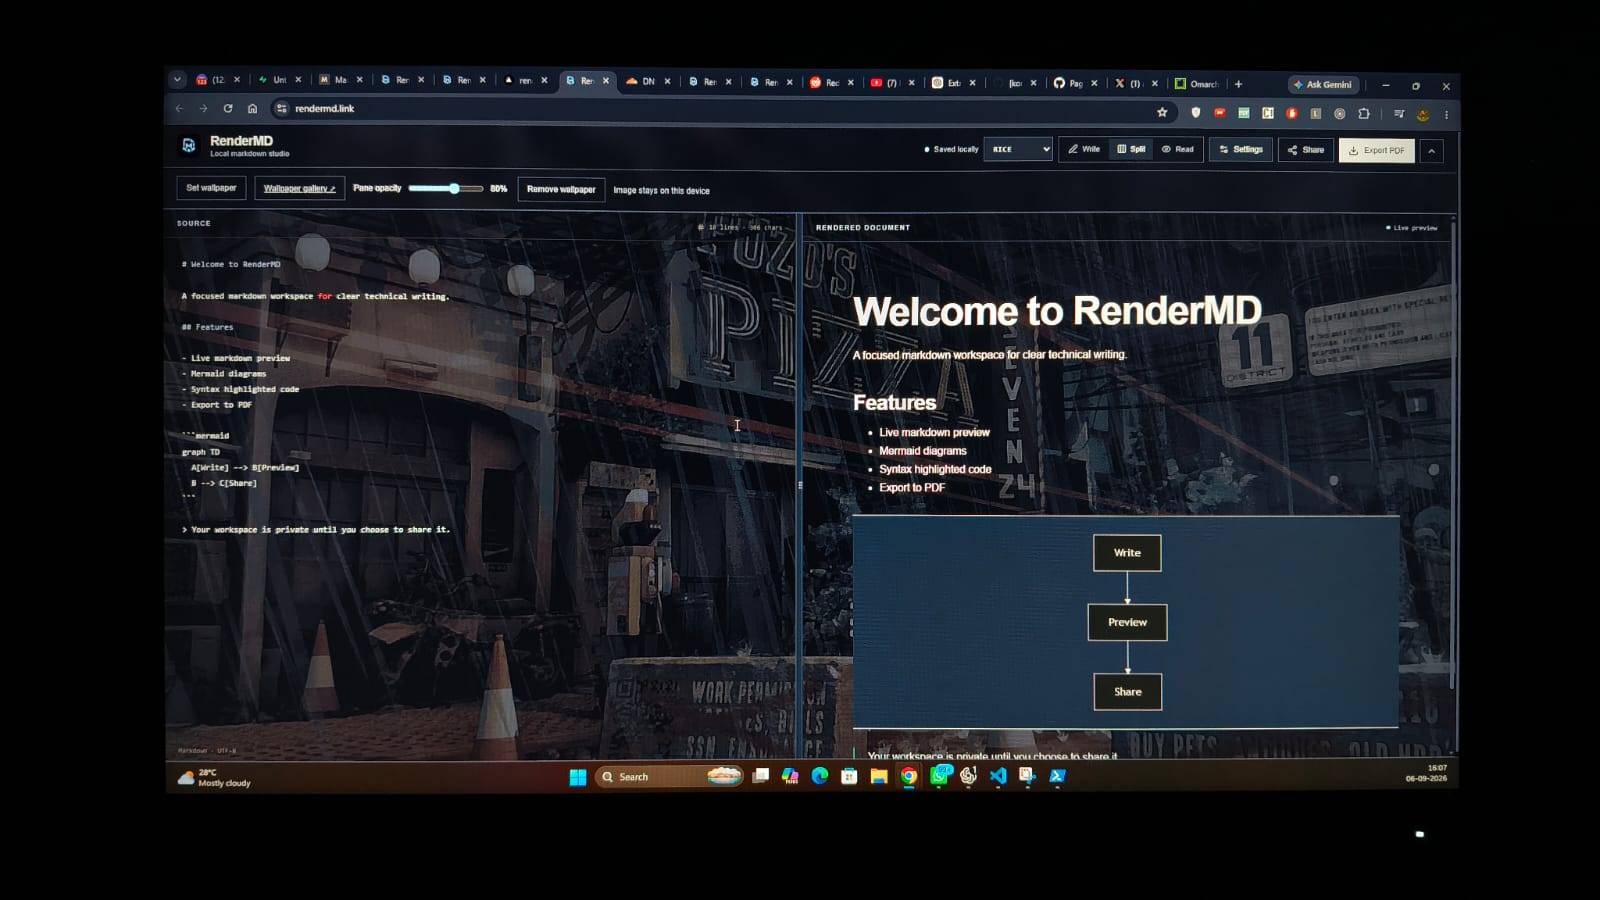Open new browser tab with plus
This screenshot has height=900, width=1600.
pos(1238,84)
